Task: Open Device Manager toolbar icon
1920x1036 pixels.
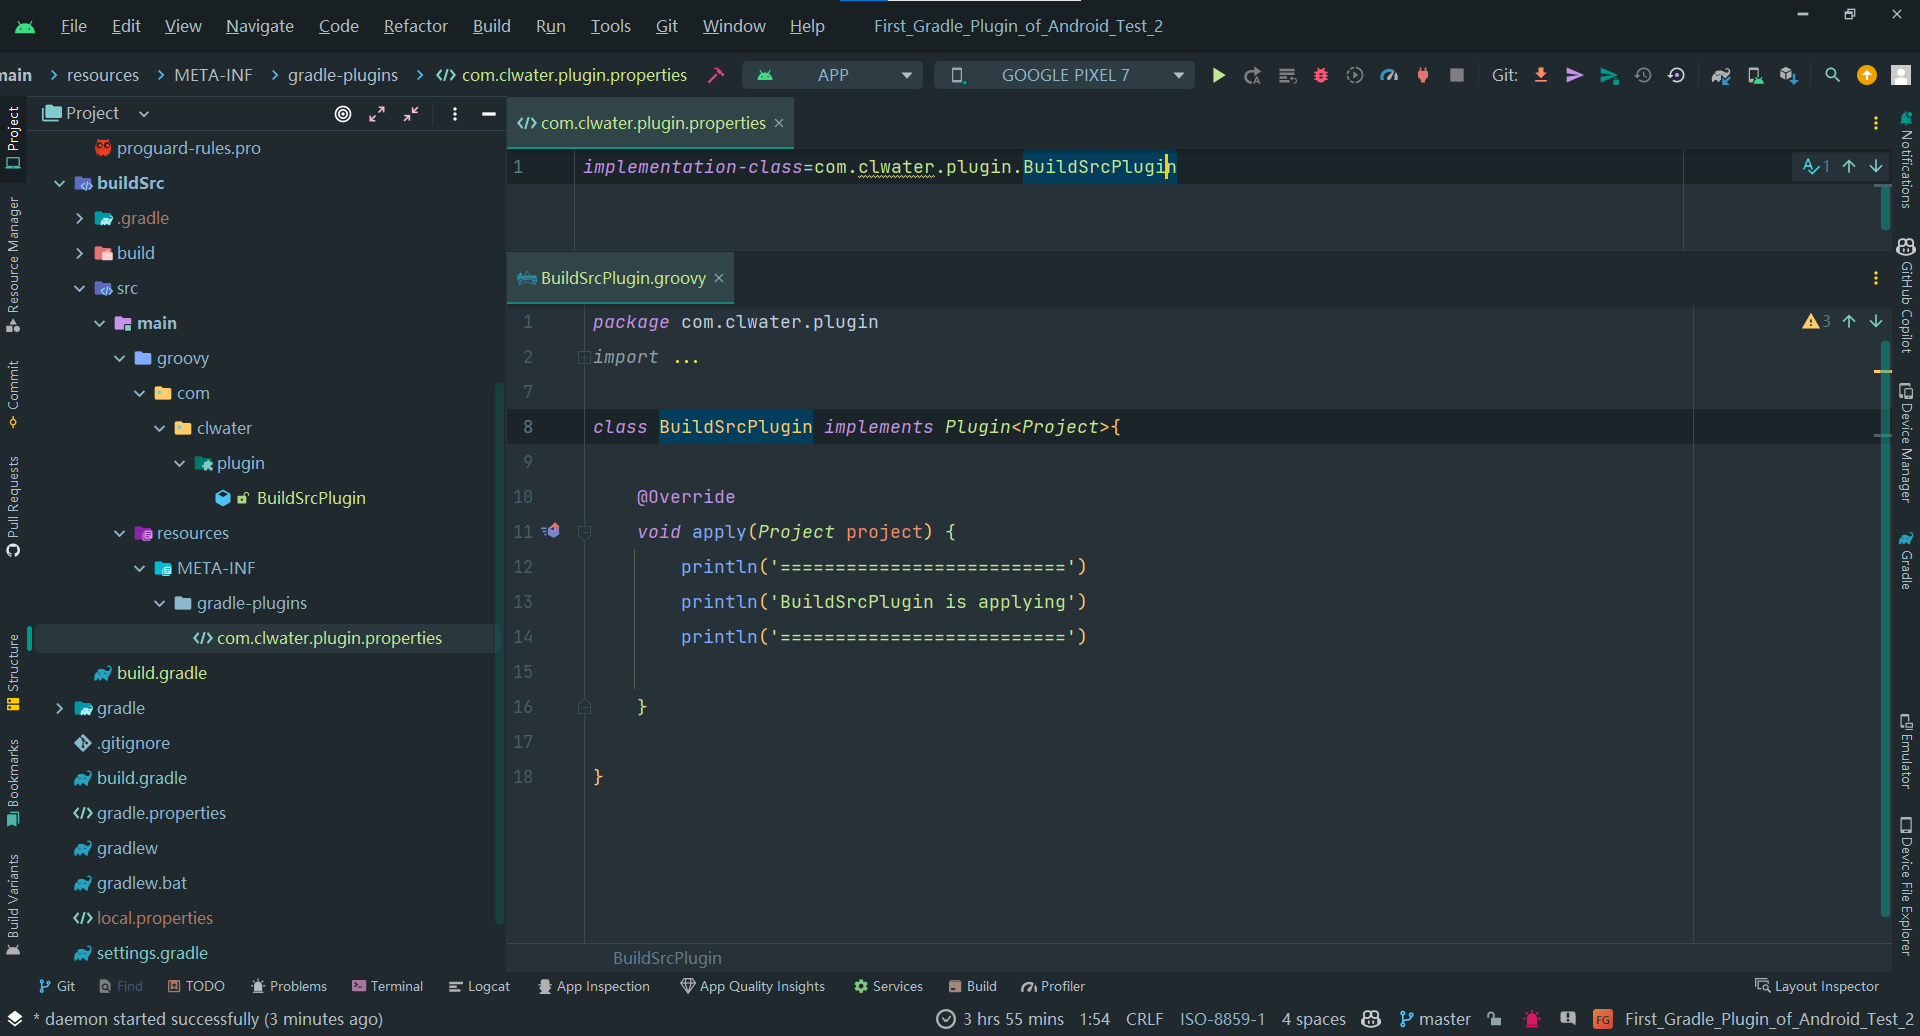Action: [1755, 75]
